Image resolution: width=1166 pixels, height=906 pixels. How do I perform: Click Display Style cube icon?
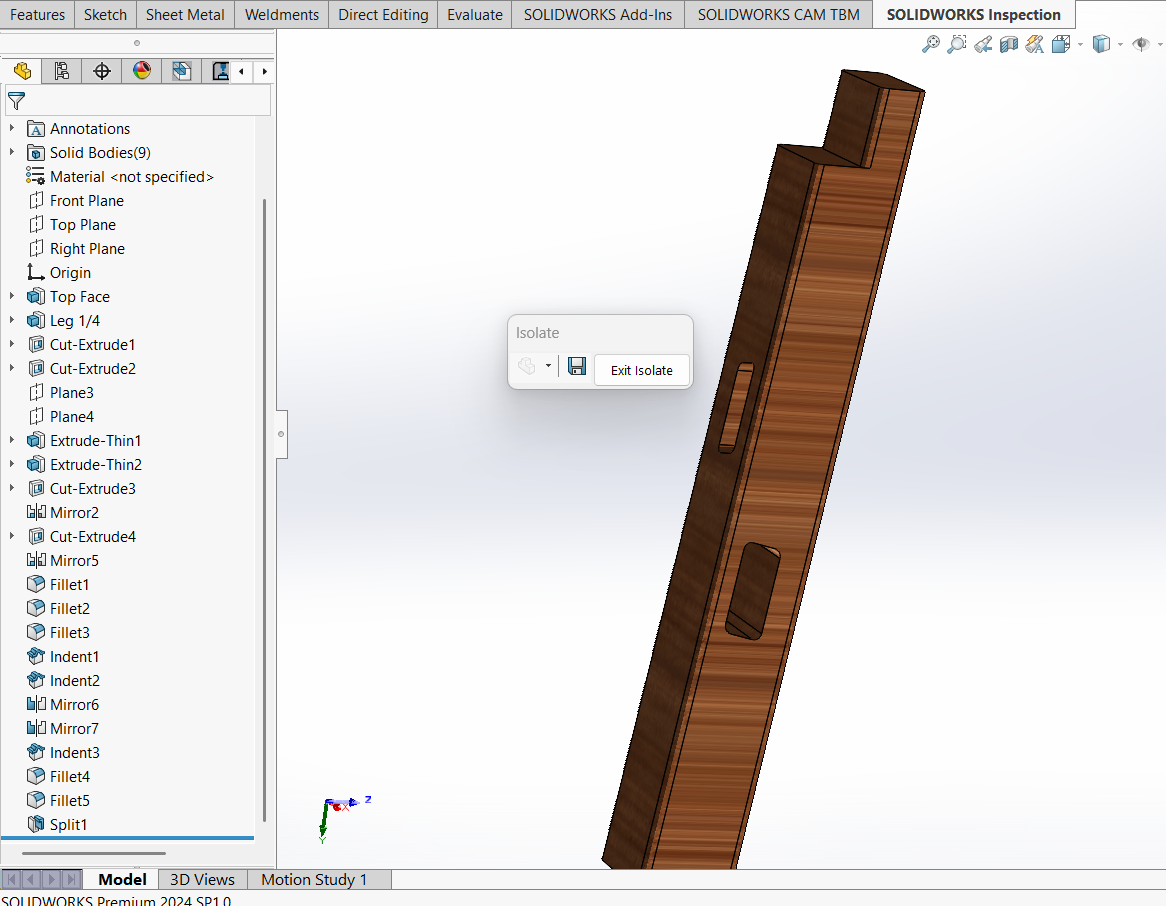1101,45
